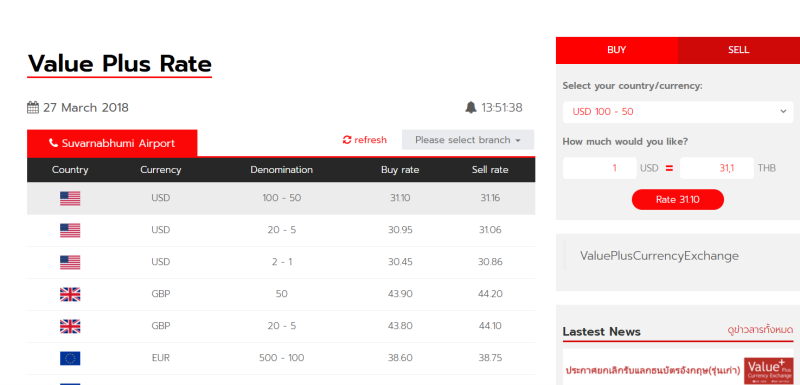Switch to the SELL tab
This screenshot has width=800, height=385.
[738, 50]
